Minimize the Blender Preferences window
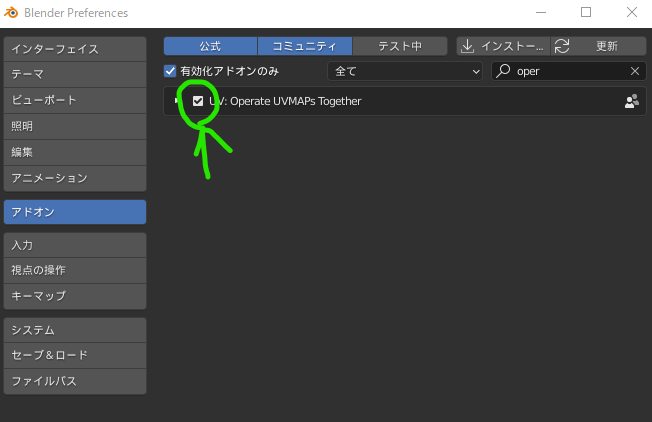The height and width of the screenshot is (422, 652). tap(541, 12)
